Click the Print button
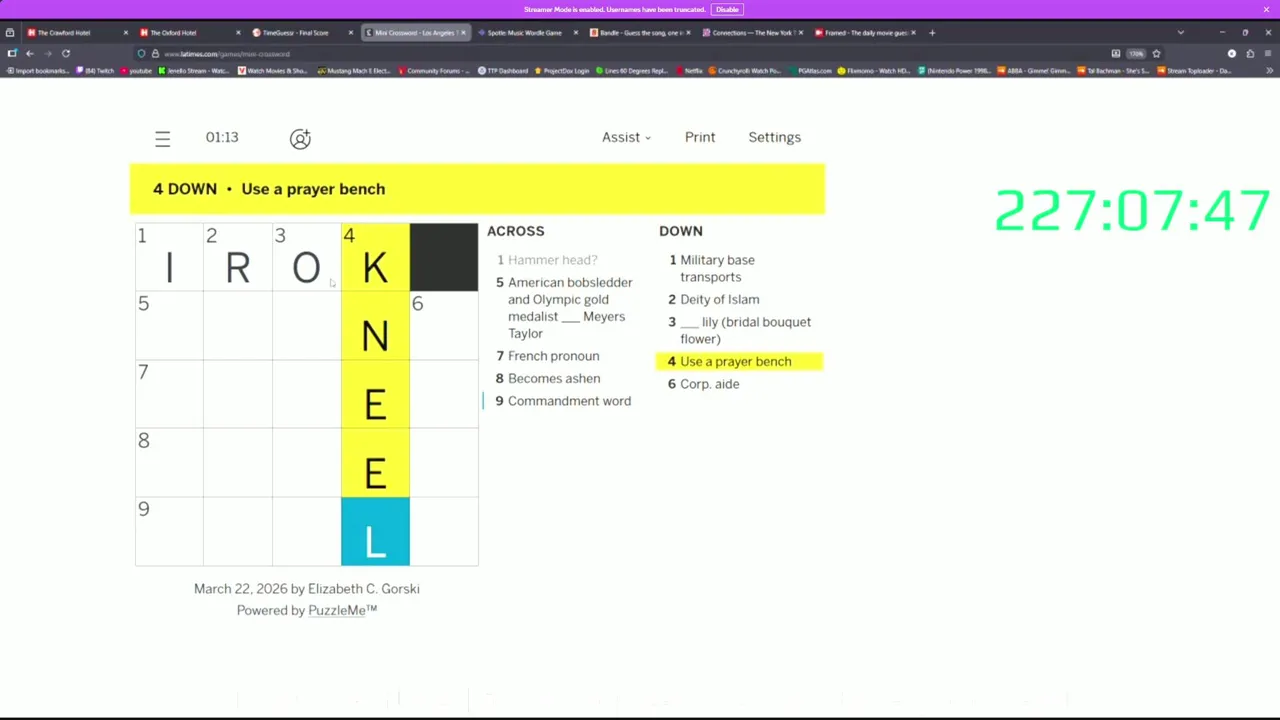 [700, 137]
